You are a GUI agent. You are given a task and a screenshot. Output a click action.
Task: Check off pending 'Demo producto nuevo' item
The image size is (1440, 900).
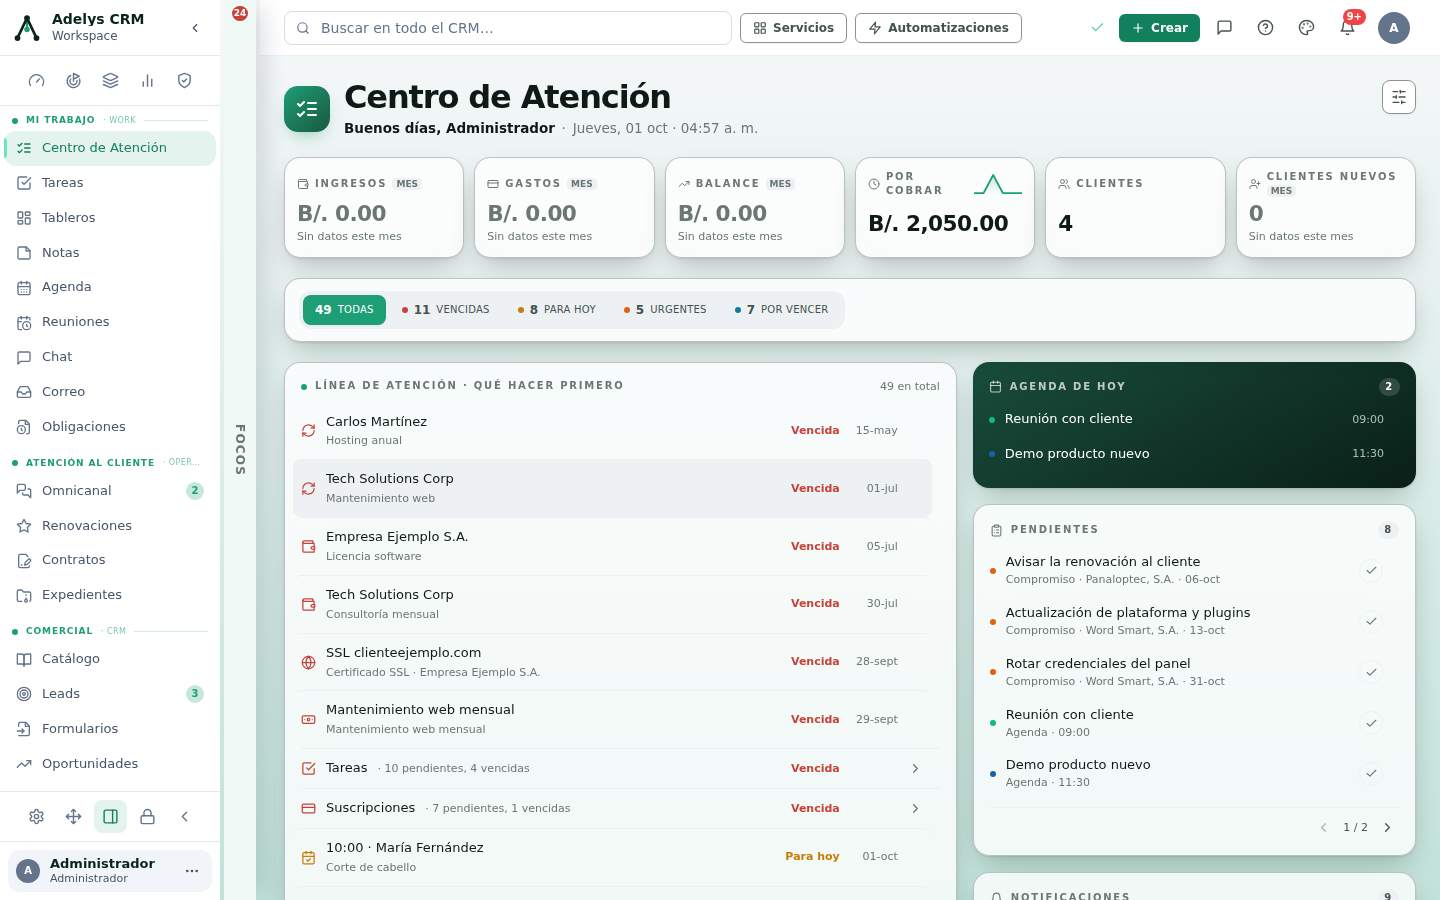coord(1371,773)
